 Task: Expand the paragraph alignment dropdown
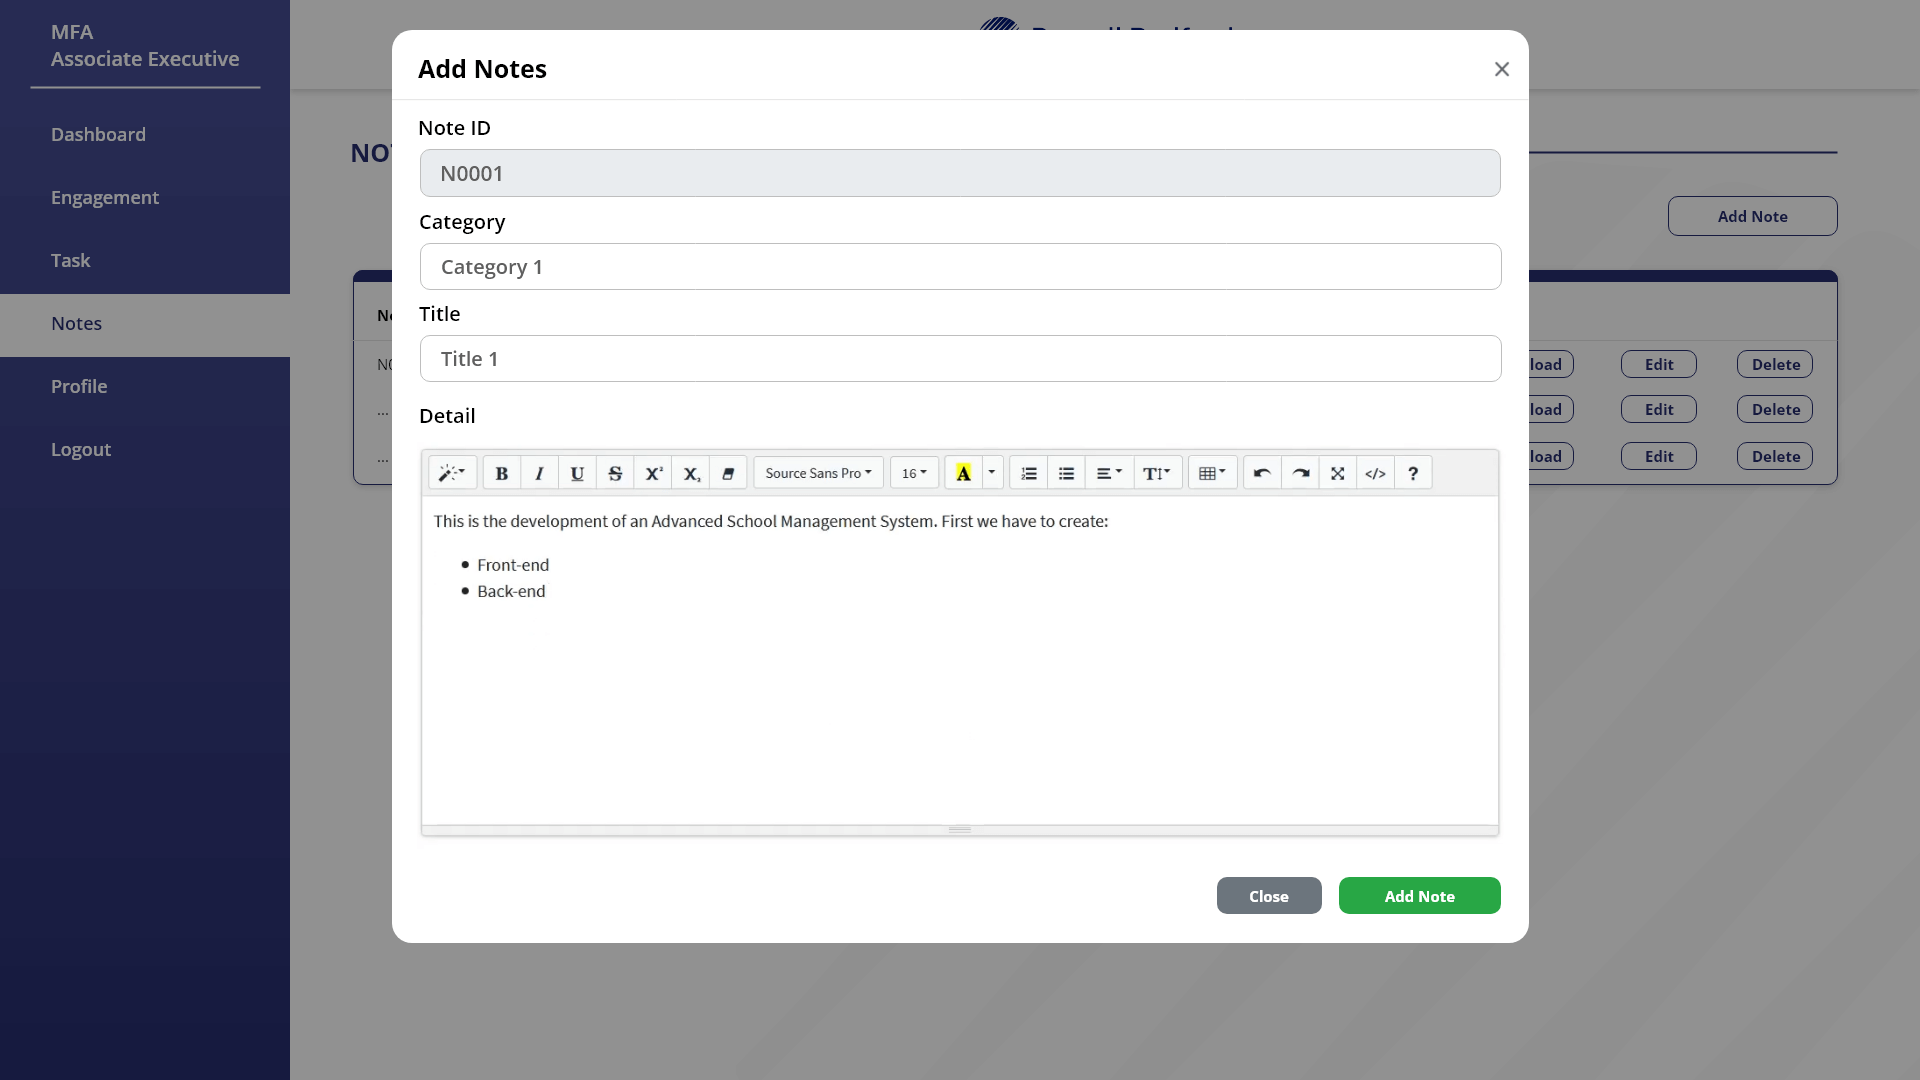pos(1108,472)
